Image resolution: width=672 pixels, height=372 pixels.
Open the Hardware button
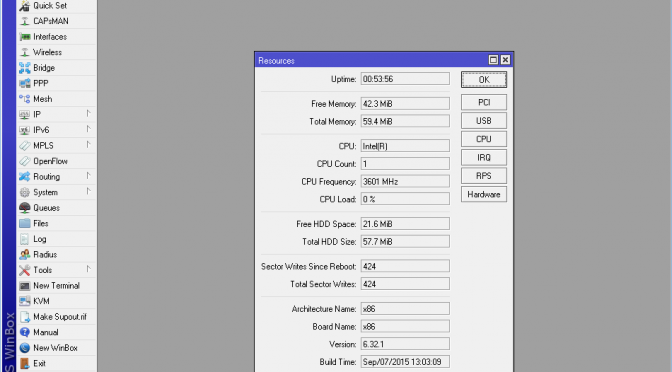click(484, 195)
